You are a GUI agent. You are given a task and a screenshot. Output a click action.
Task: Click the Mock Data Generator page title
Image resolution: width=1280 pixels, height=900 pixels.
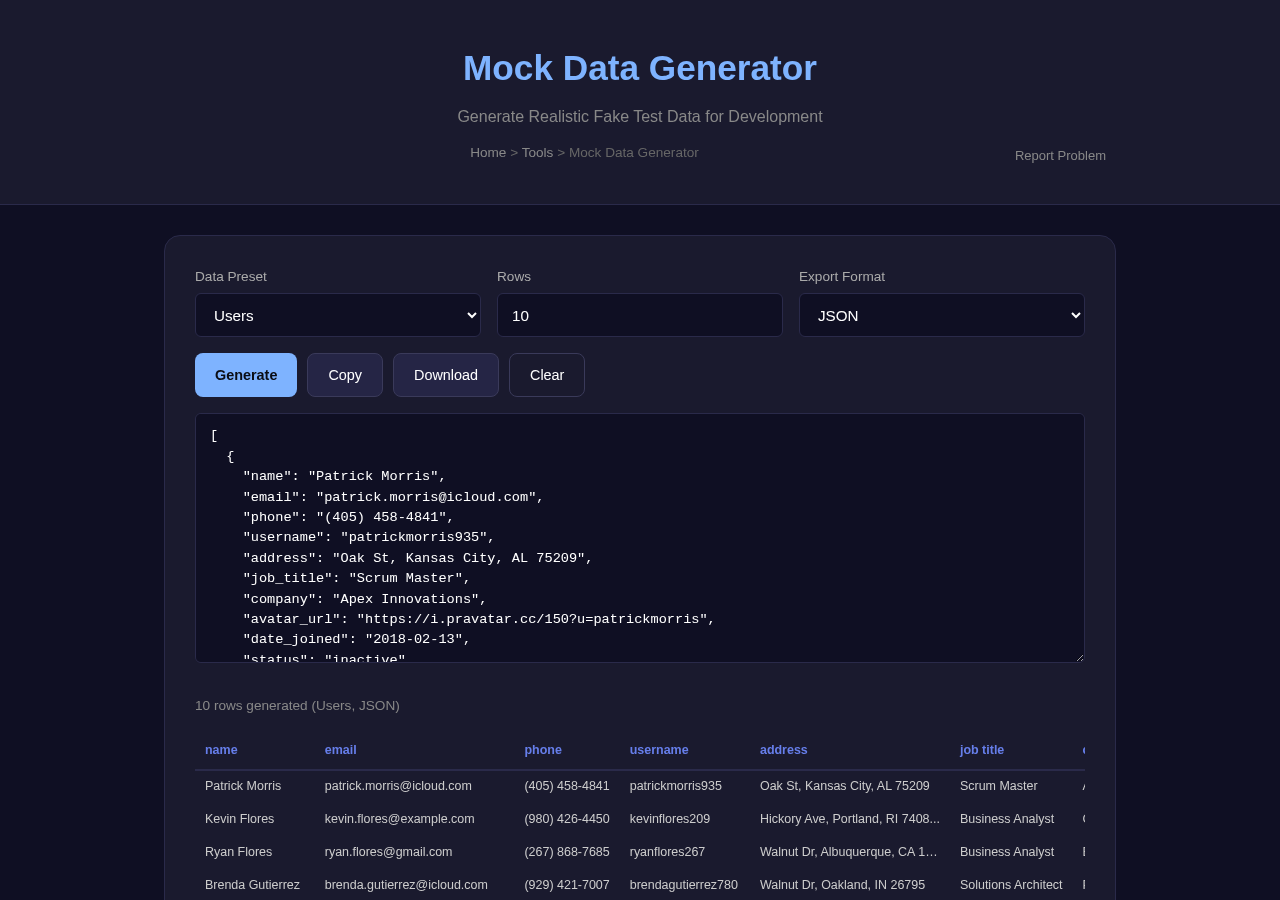[640, 68]
